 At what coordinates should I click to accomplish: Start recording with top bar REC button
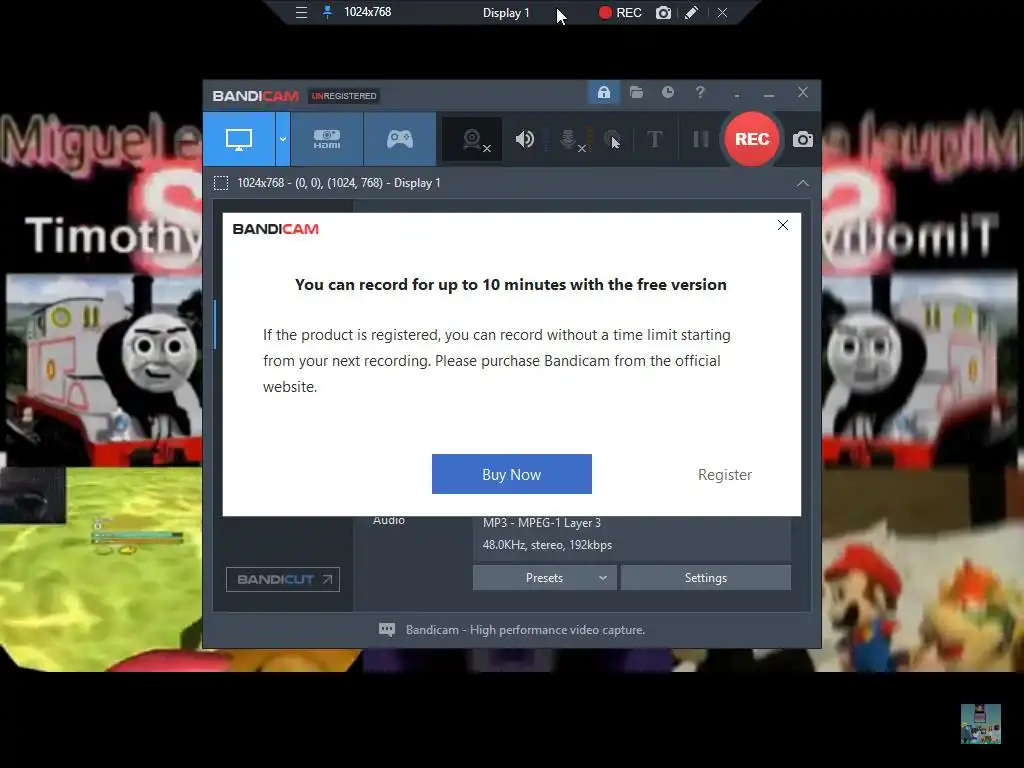[x=620, y=13]
